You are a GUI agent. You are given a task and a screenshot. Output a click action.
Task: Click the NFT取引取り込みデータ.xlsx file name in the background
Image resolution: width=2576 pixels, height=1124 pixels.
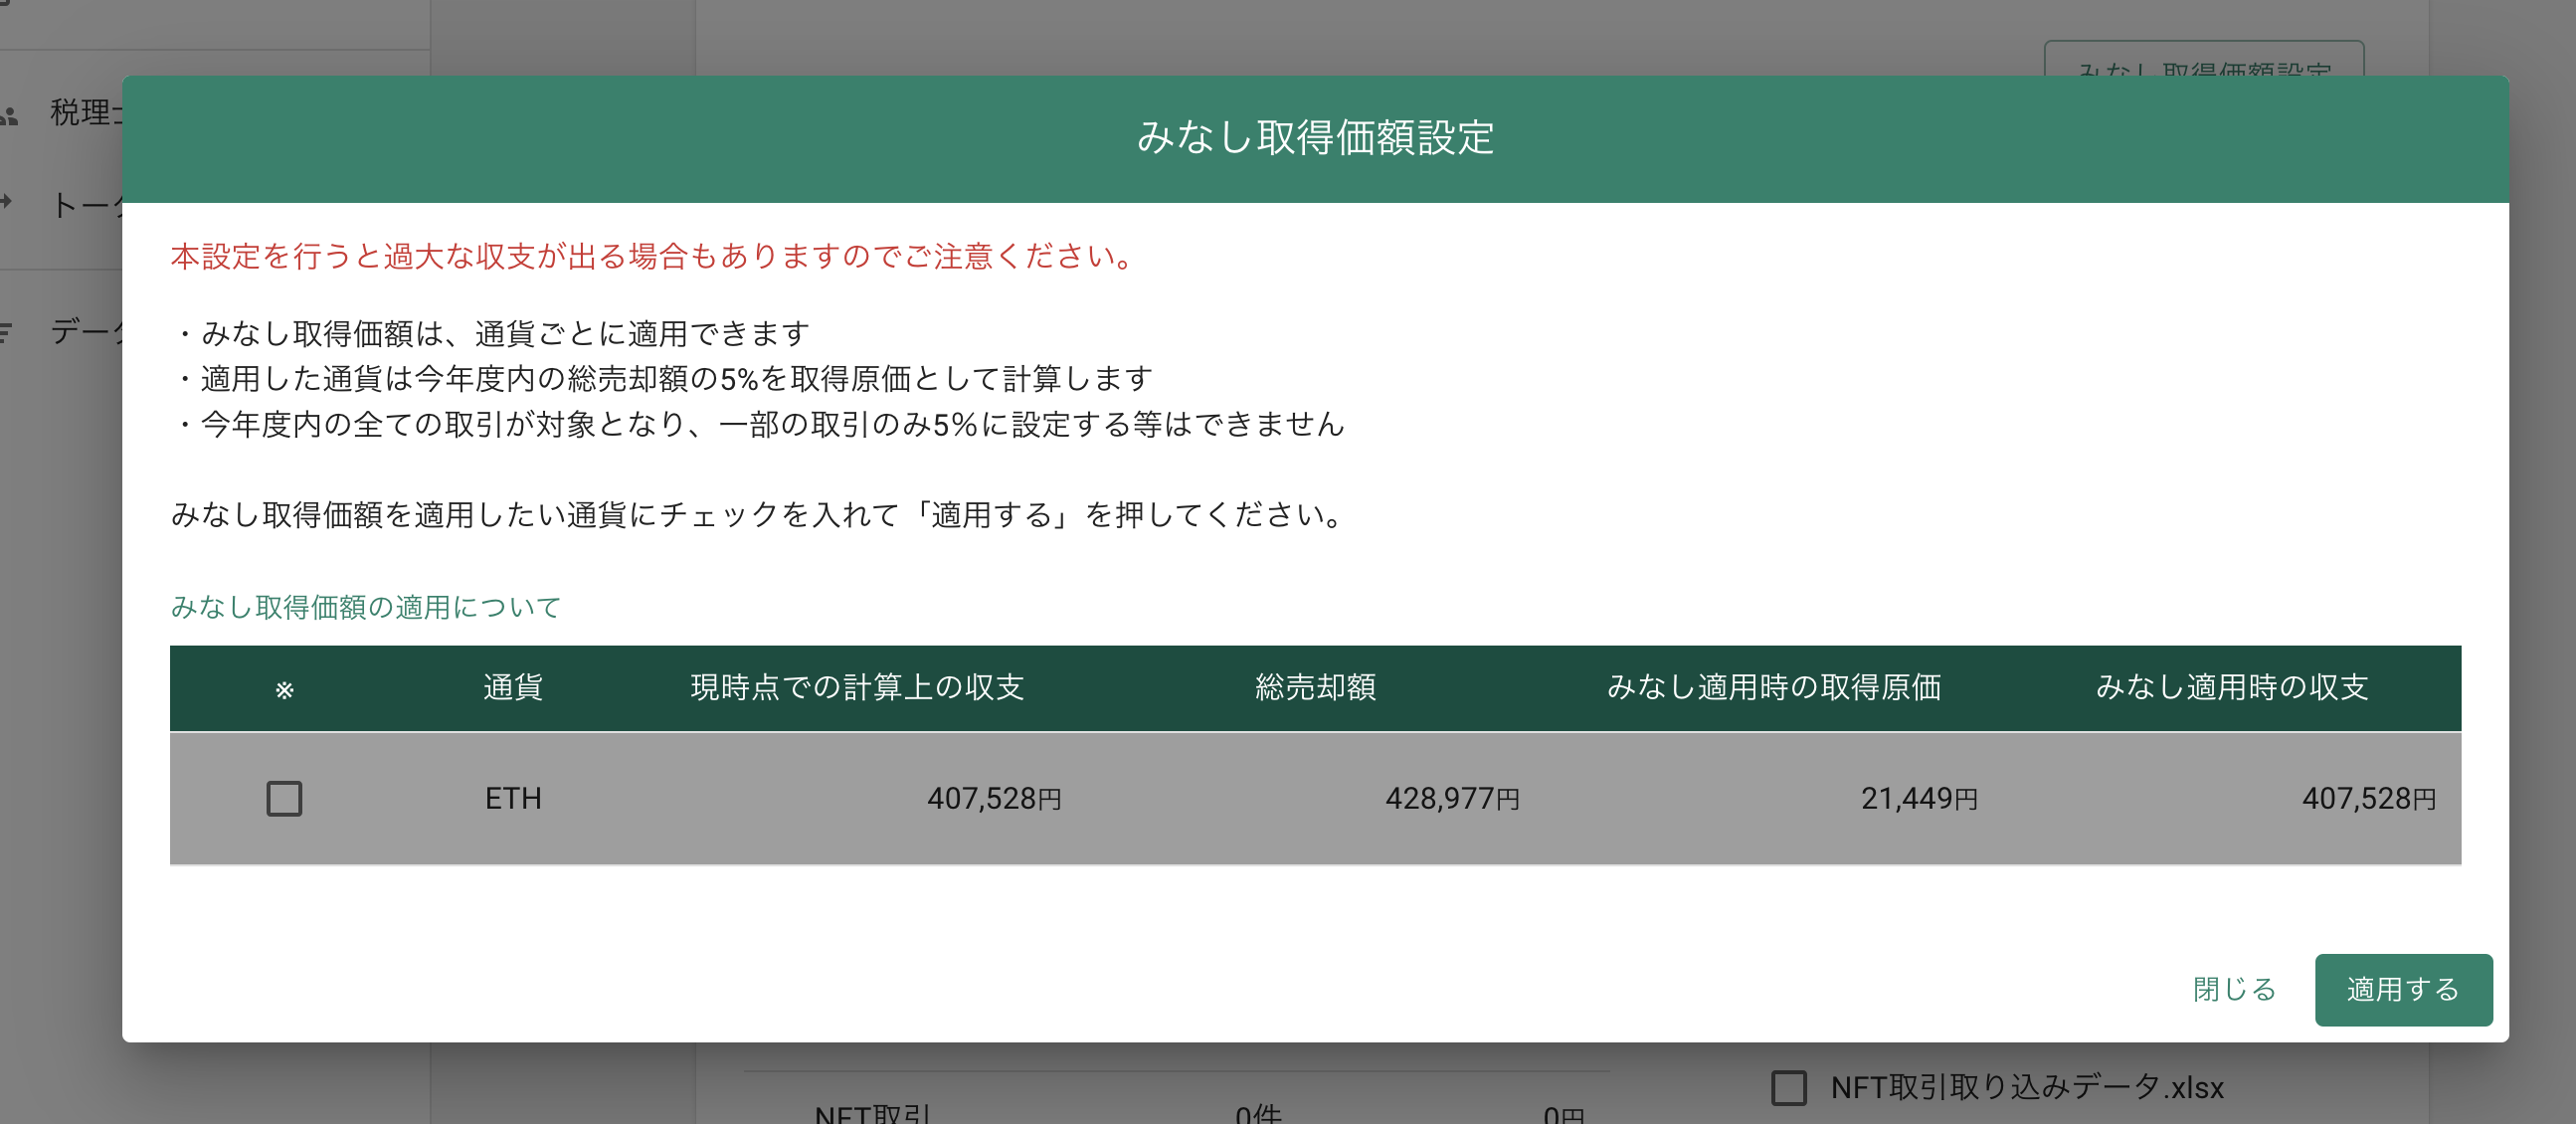pyautogui.click(x=2027, y=1087)
